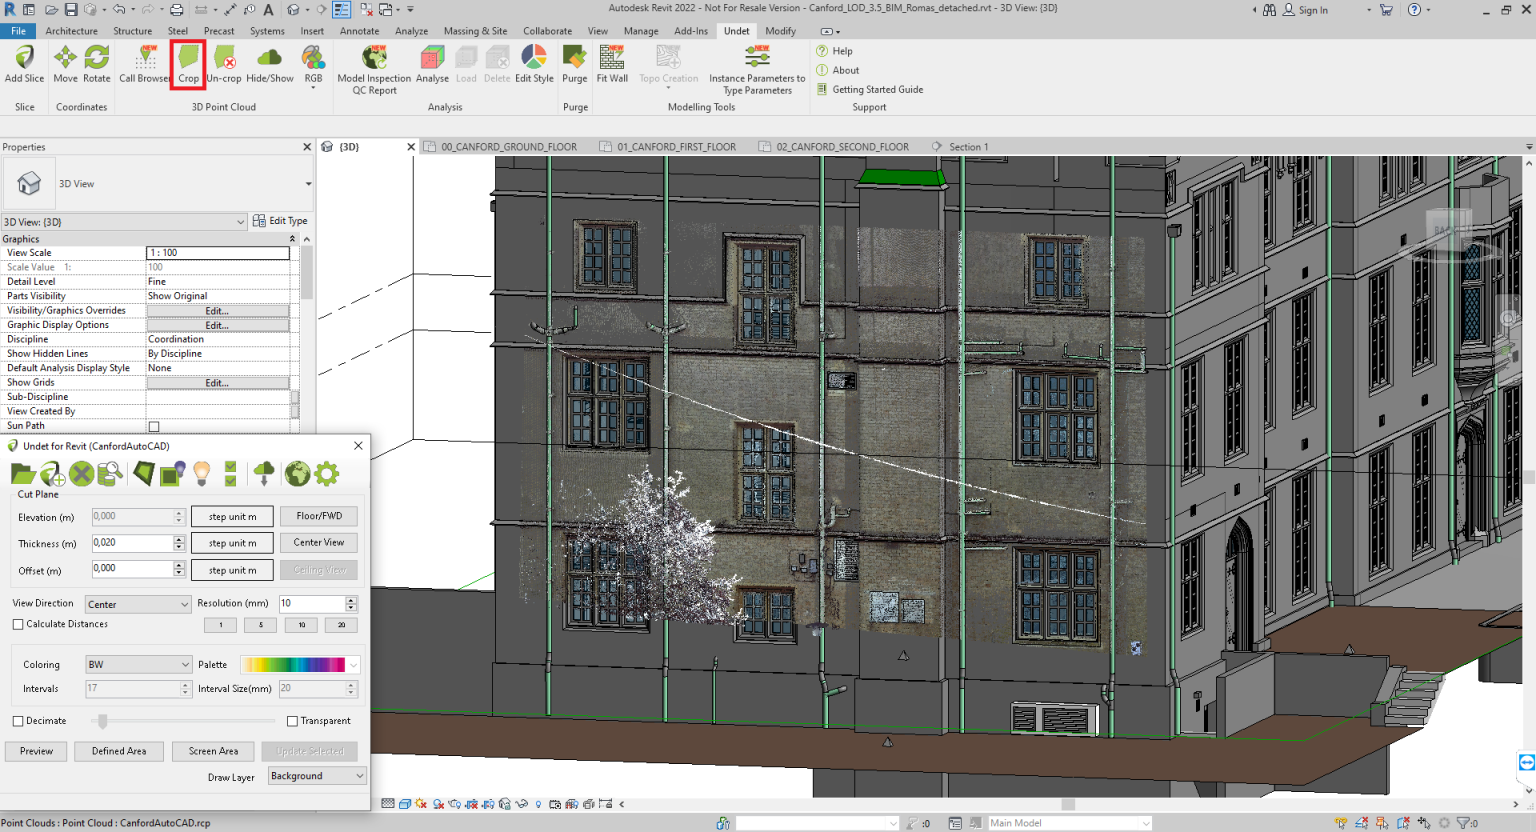Click the Screen Area button
This screenshot has width=1536, height=832.
213,751
